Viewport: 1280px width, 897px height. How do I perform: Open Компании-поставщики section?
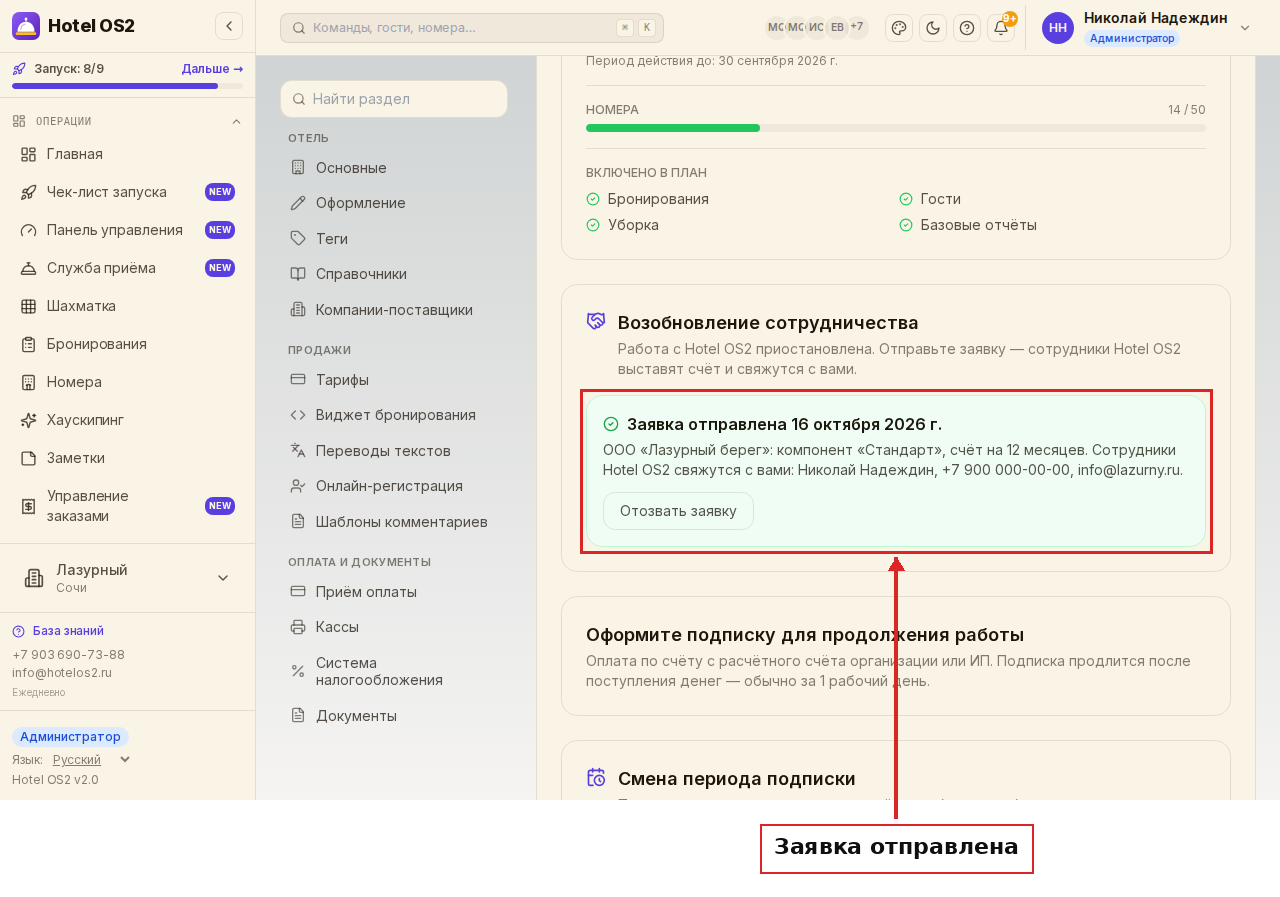(x=394, y=310)
